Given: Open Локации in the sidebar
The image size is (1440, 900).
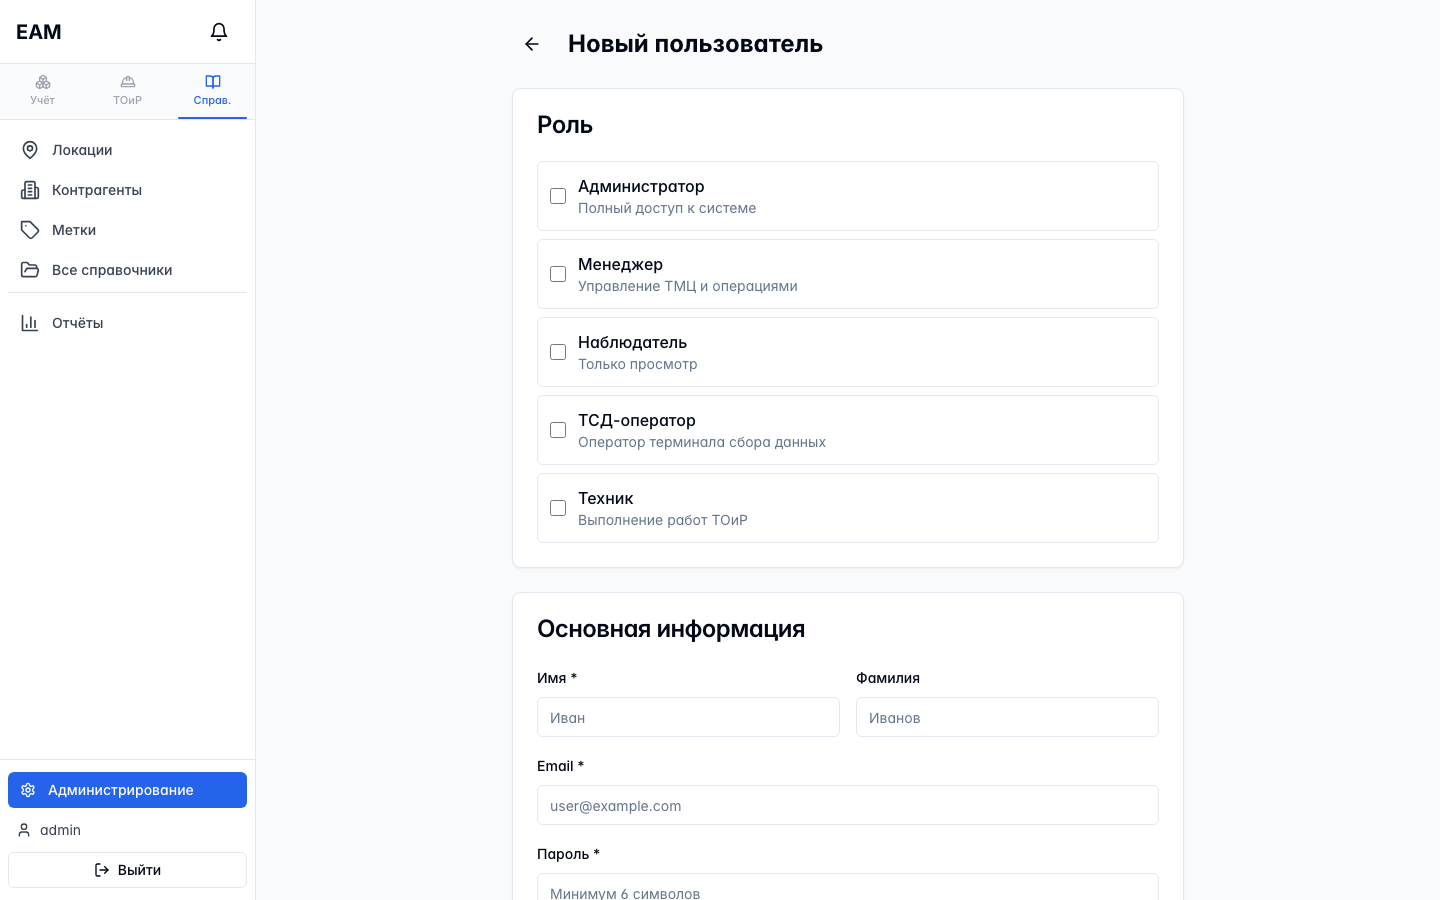Looking at the screenshot, I should point(128,150).
